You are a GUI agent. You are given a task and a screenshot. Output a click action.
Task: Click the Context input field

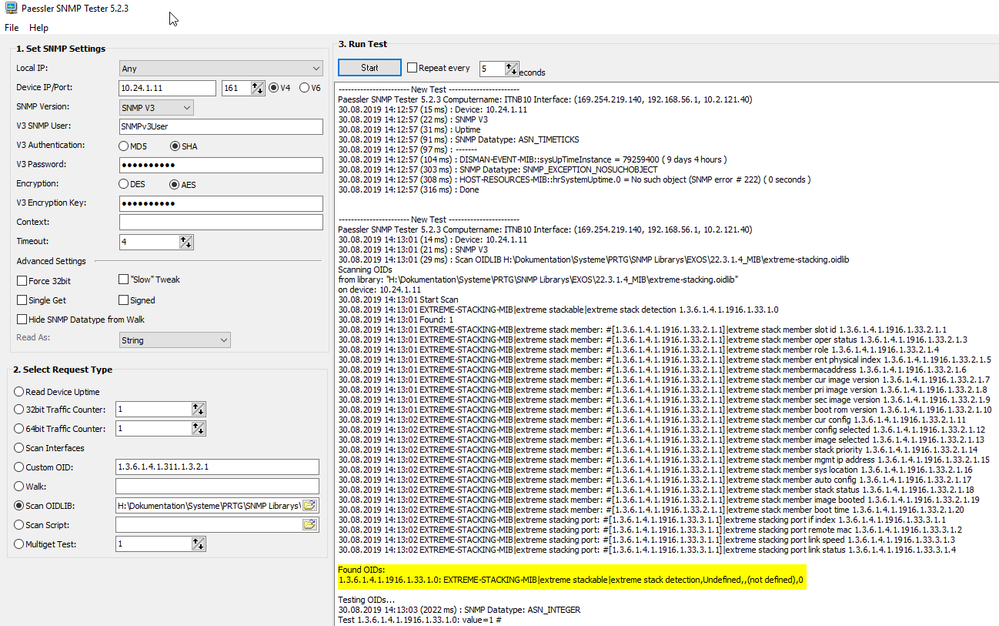click(x=220, y=222)
